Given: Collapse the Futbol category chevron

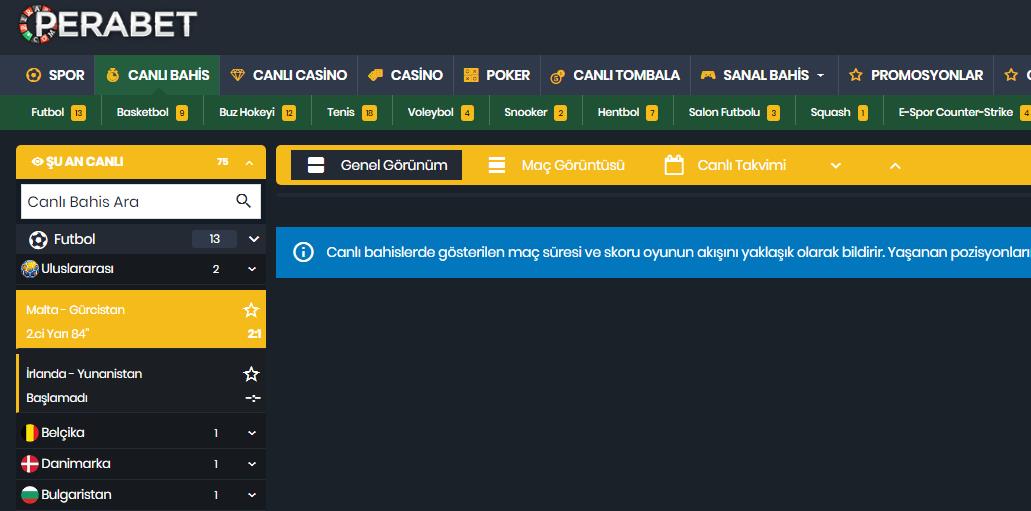Looking at the screenshot, I should [254, 239].
